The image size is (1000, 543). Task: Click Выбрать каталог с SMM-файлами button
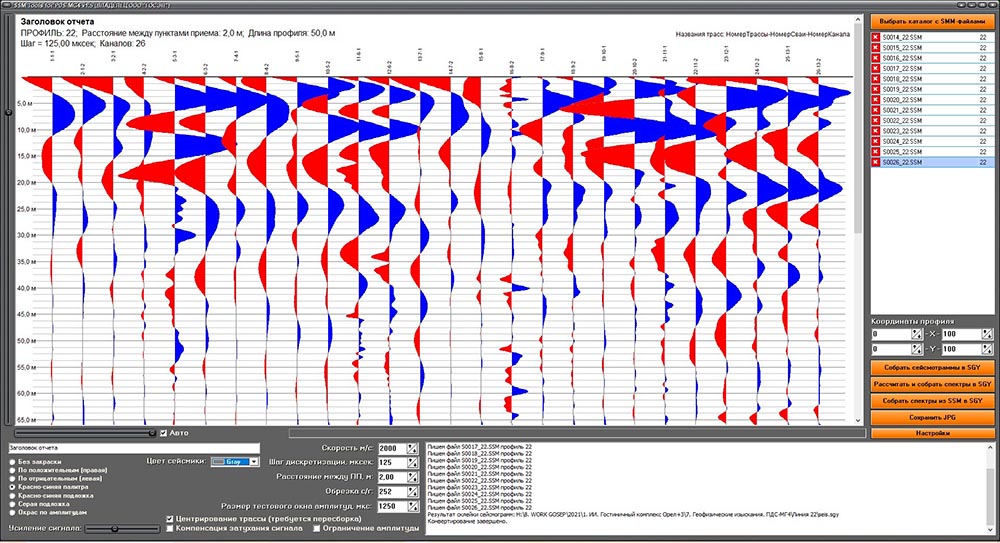tap(932, 21)
